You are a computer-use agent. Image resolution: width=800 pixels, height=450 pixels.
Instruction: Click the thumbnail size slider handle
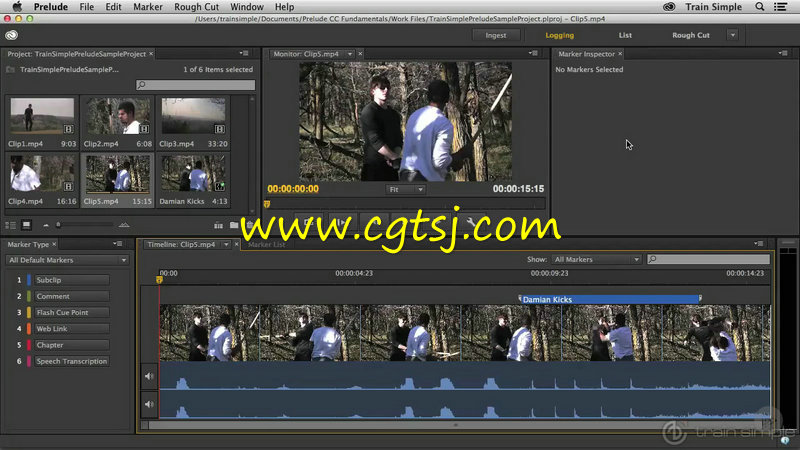(58, 224)
